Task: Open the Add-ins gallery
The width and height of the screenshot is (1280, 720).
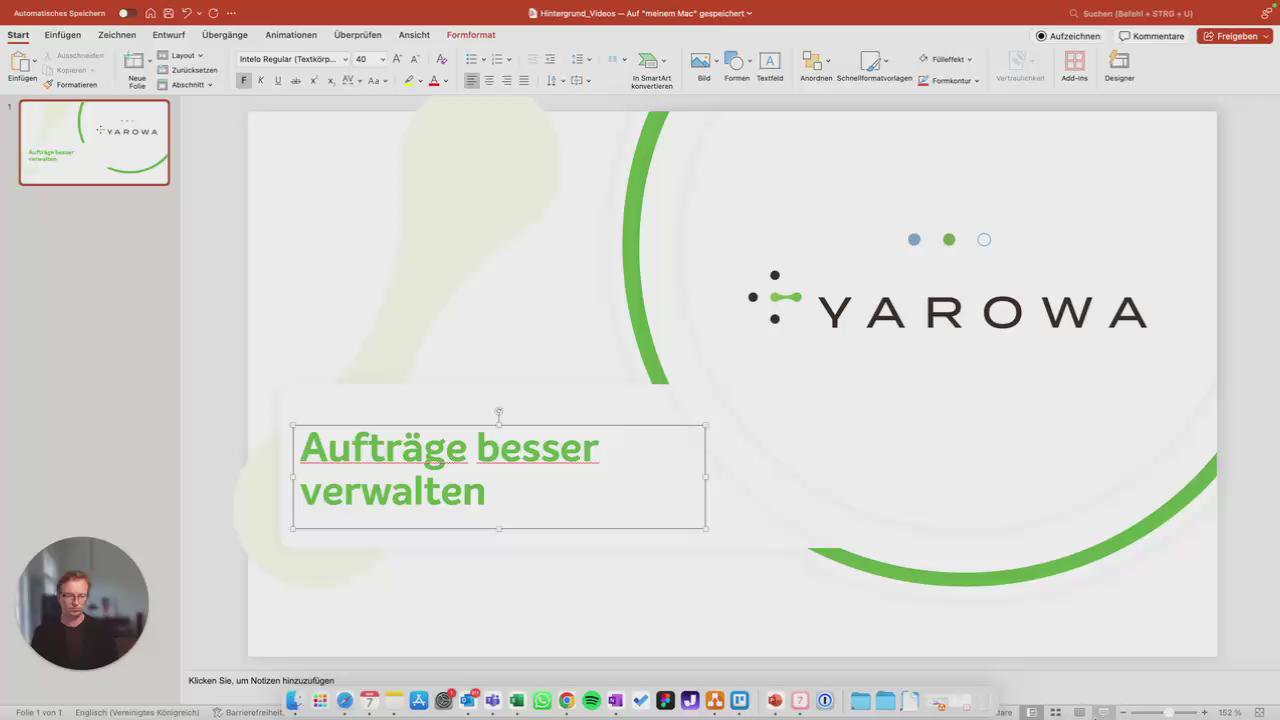Action: (x=1075, y=67)
